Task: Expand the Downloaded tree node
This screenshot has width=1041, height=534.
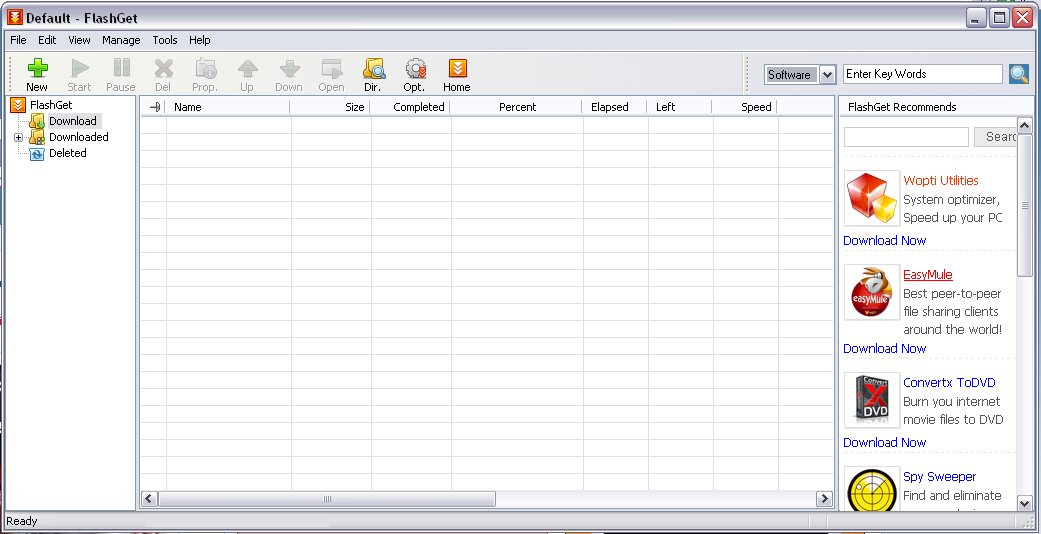Action: (19, 137)
